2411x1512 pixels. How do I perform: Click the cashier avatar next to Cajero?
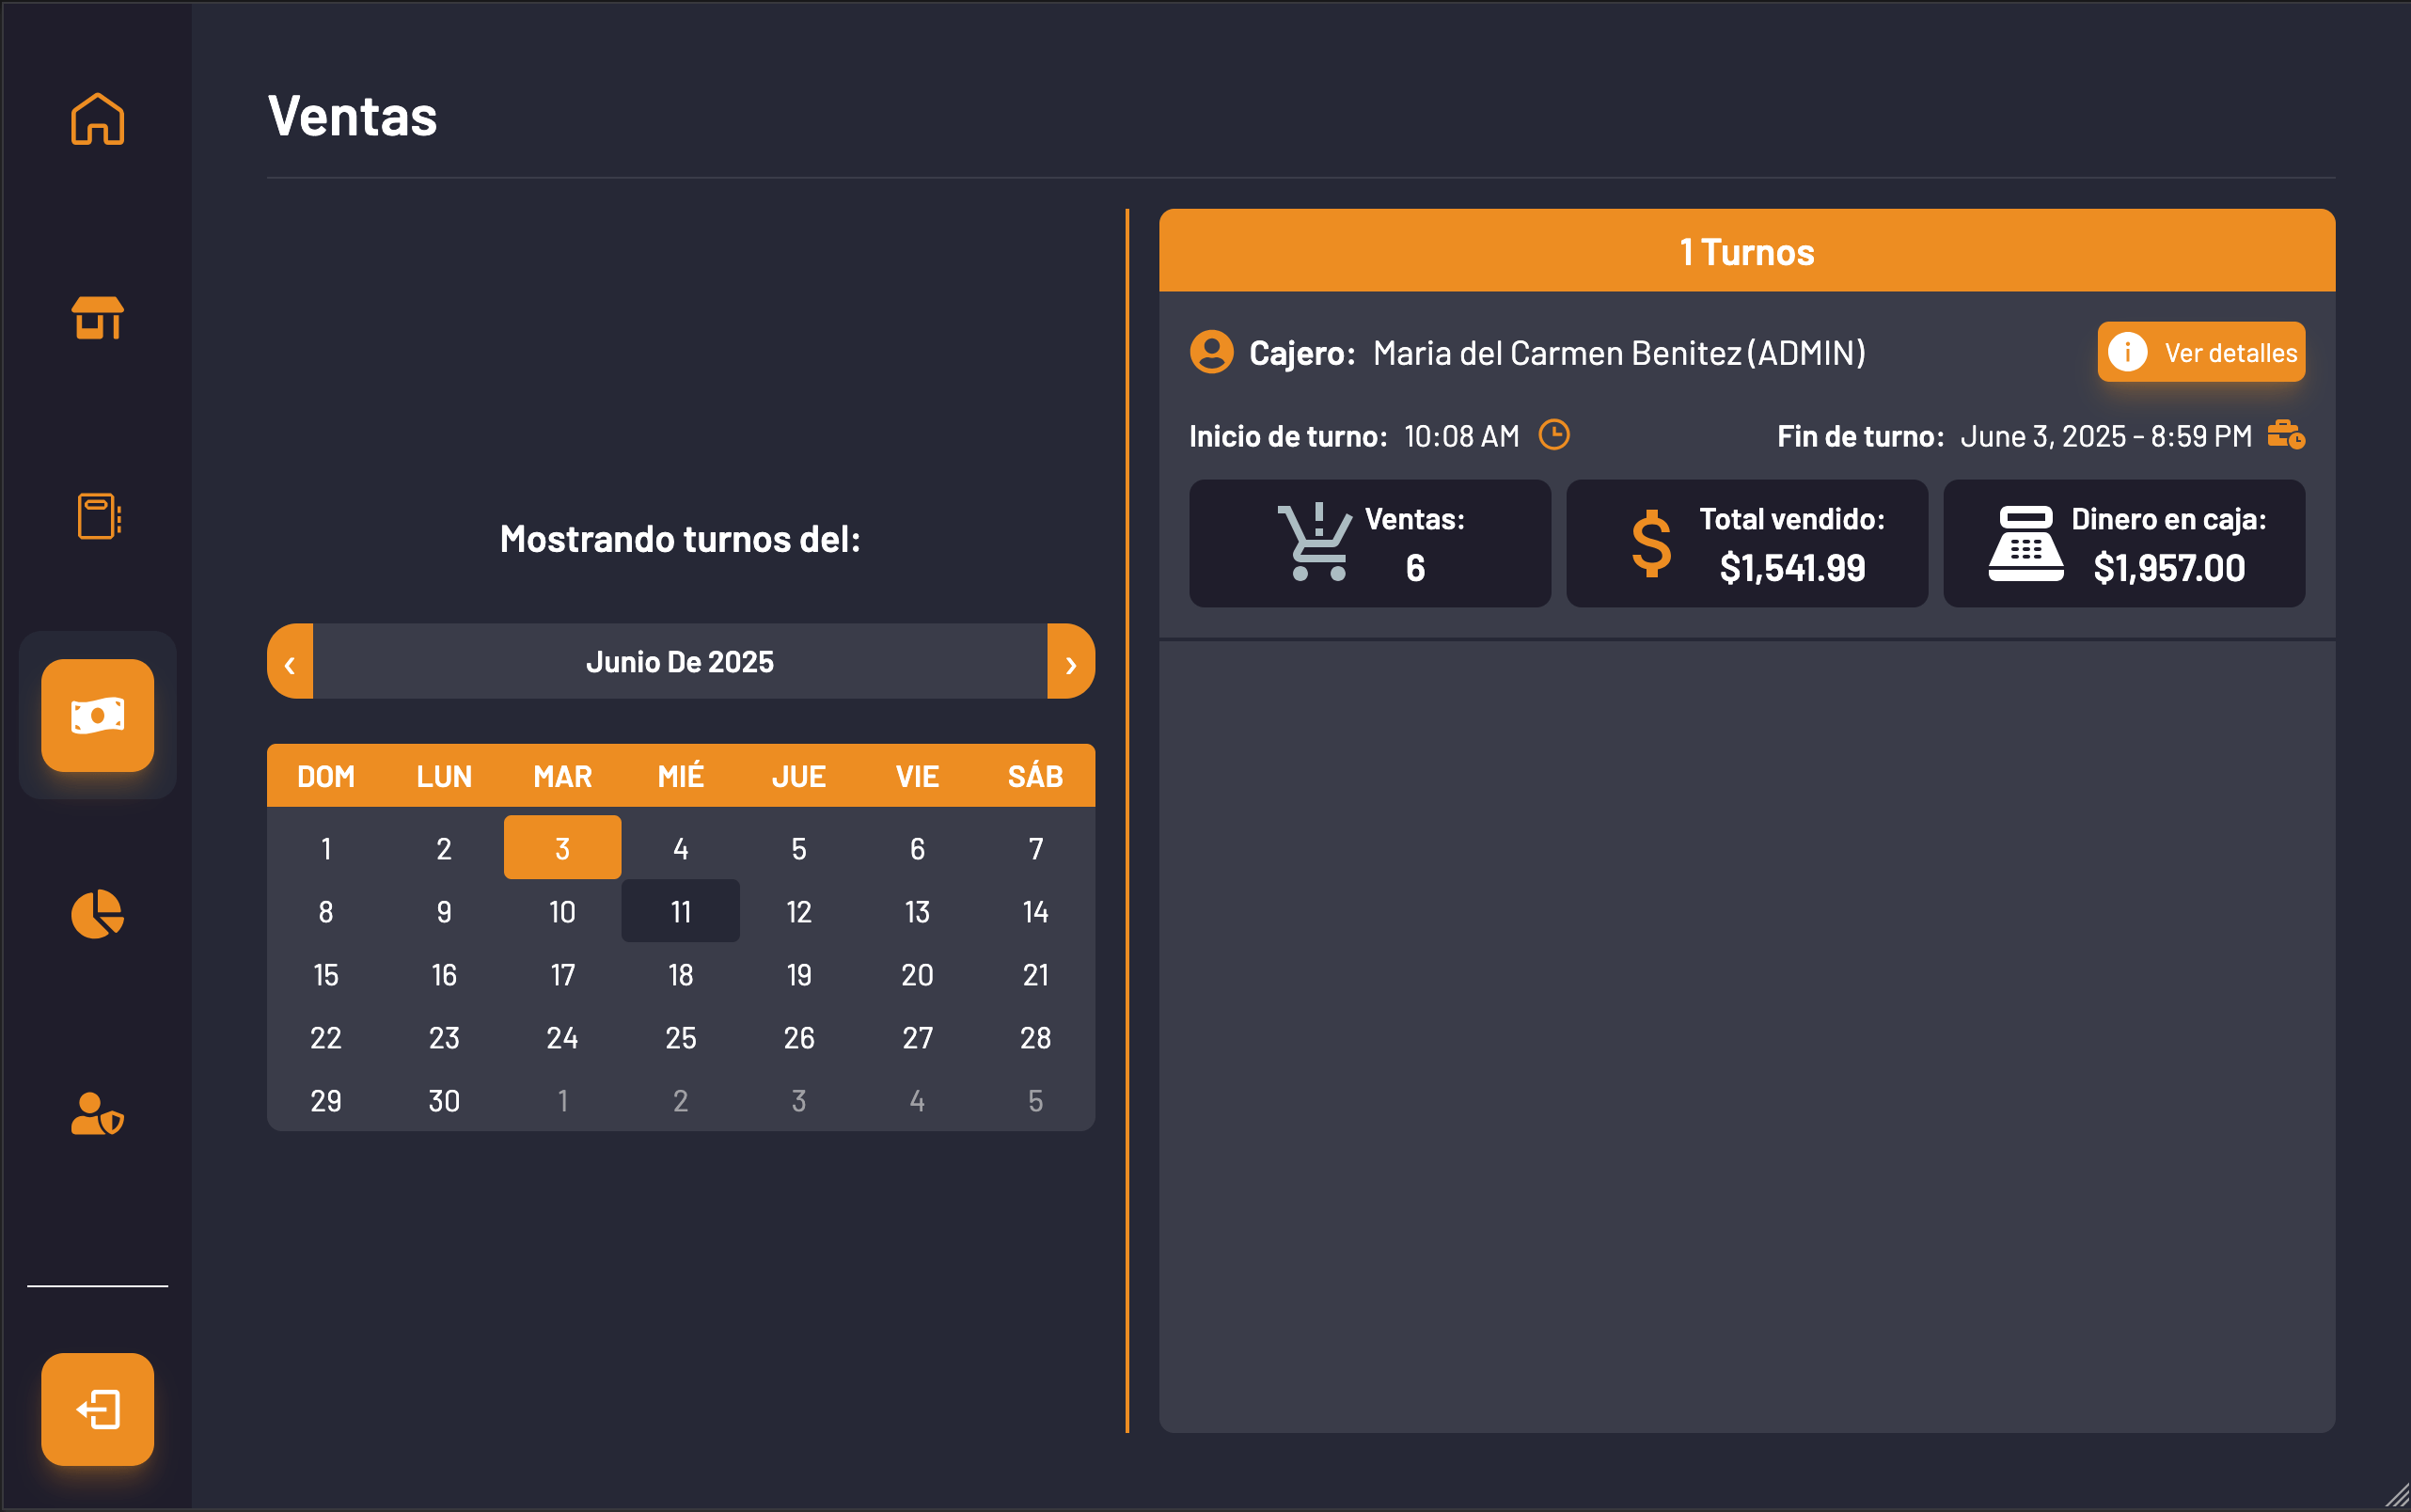[1211, 352]
